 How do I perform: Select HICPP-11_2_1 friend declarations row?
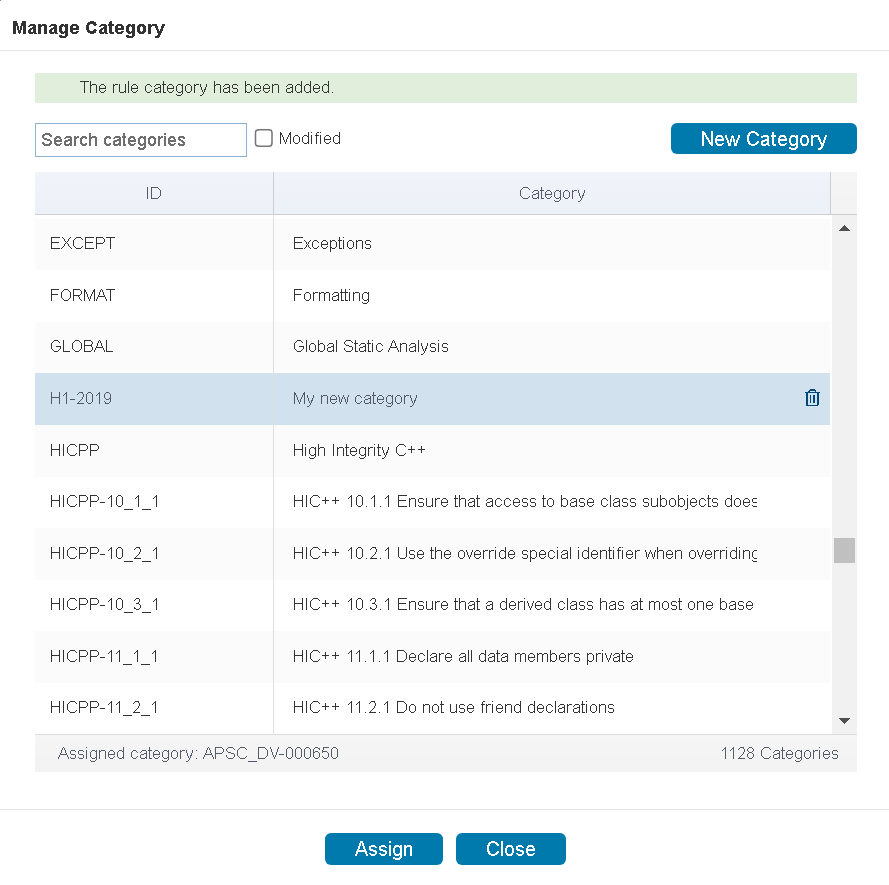point(433,708)
